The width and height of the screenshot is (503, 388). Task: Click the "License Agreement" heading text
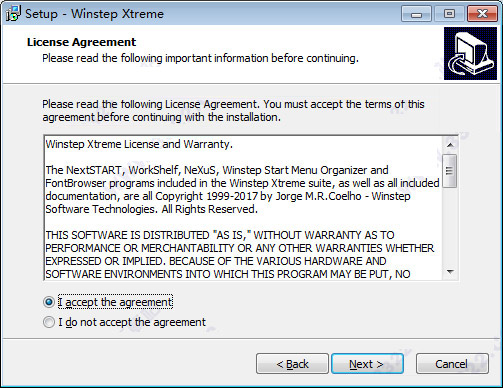81,42
